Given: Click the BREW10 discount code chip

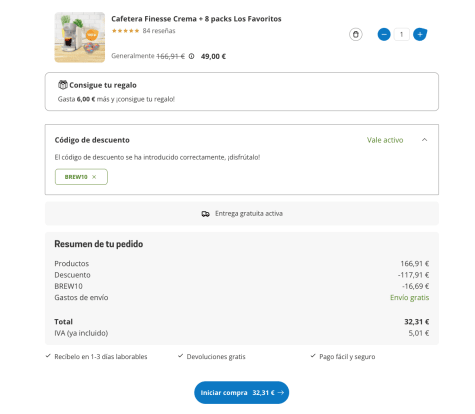Looking at the screenshot, I should pos(81,177).
